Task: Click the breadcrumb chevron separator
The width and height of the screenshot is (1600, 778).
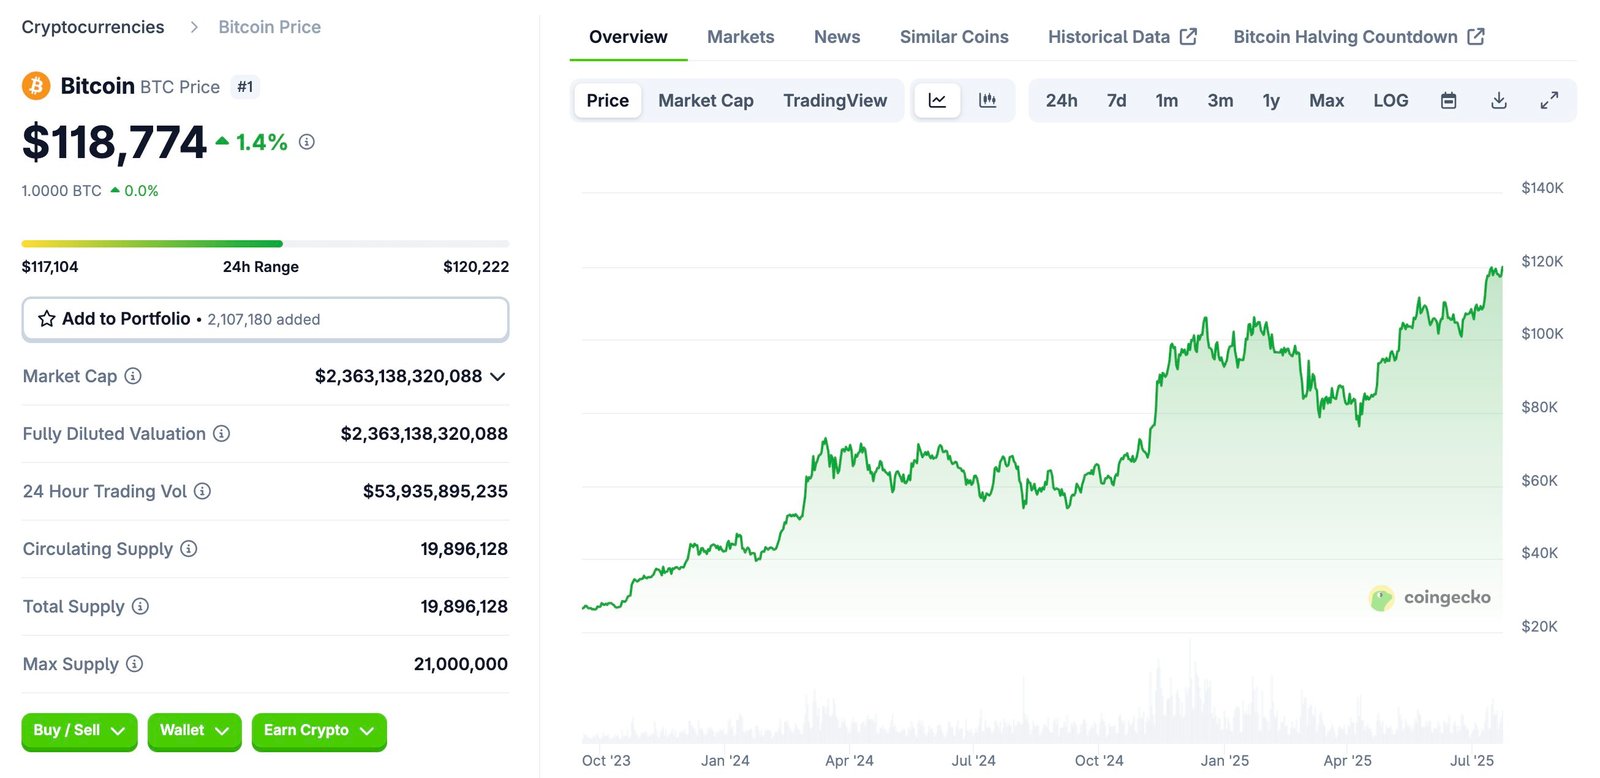Action: (x=194, y=27)
